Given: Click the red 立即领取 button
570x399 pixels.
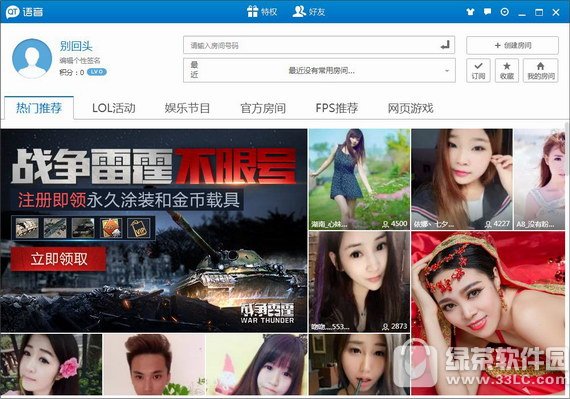Looking at the screenshot, I should 58,259.
